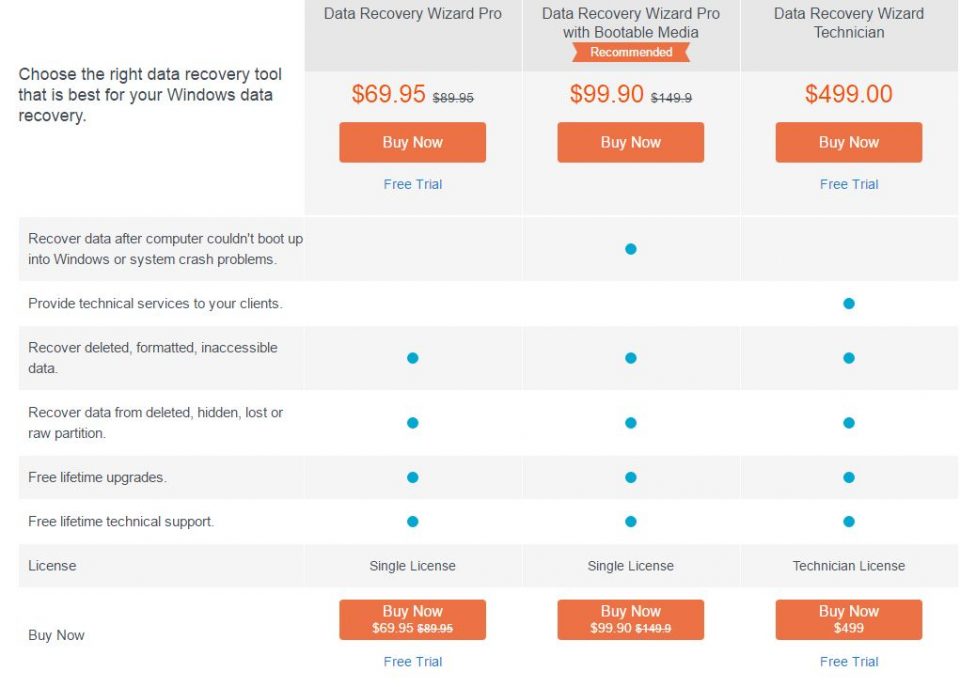The image size is (960, 687).
Task: Click the orange Recommended ribbon badge
Action: [630, 51]
